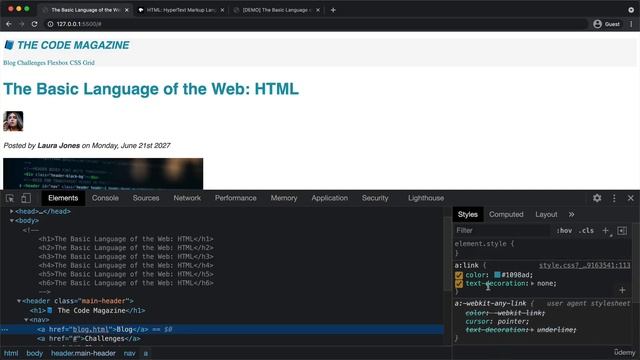Open DevTools settings gear
The image size is (640, 360).
(x=597, y=198)
